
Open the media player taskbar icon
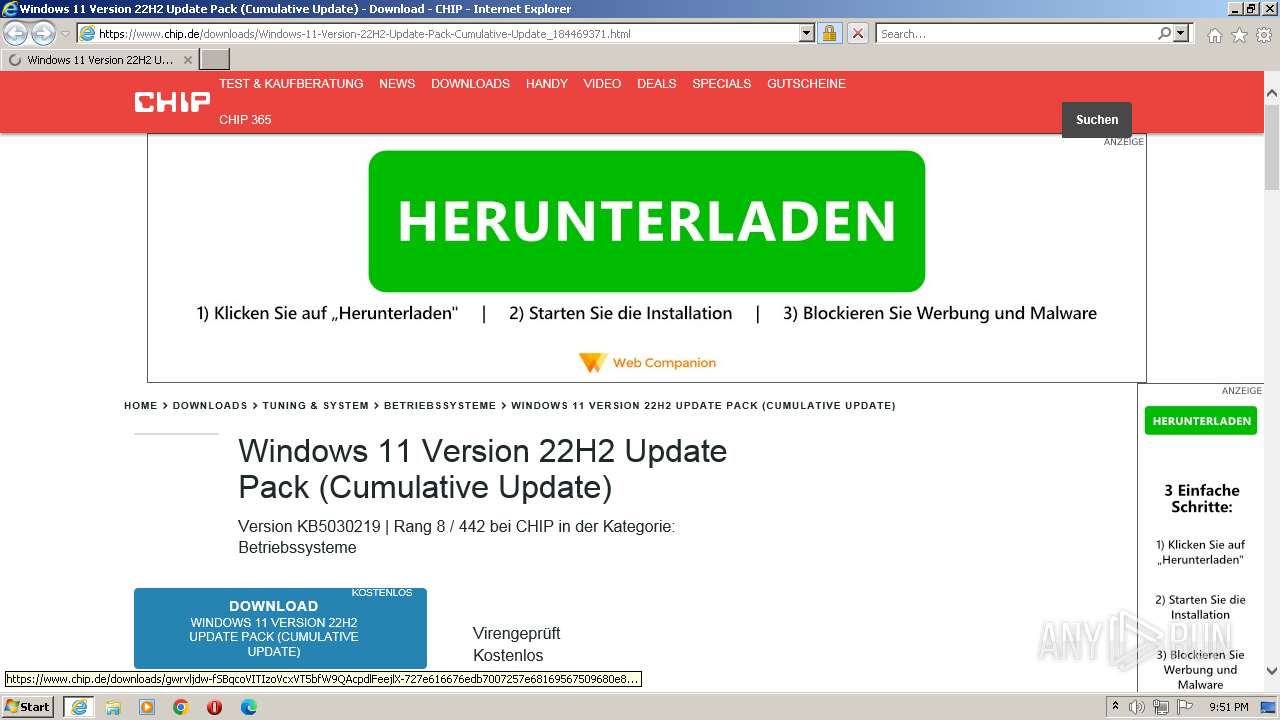147,707
